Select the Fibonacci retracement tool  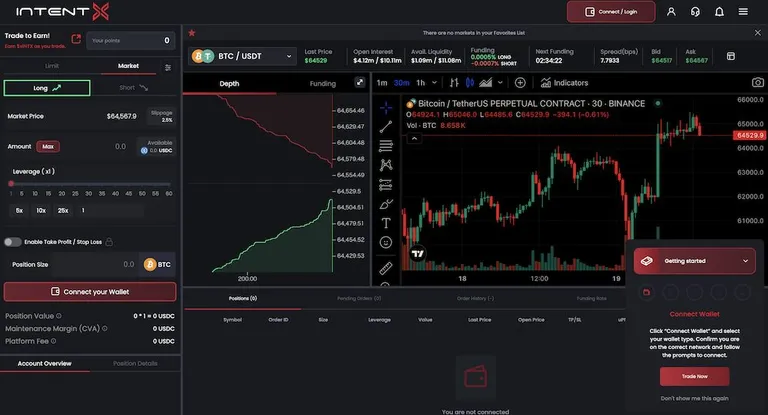pyautogui.click(x=386, y=146)
